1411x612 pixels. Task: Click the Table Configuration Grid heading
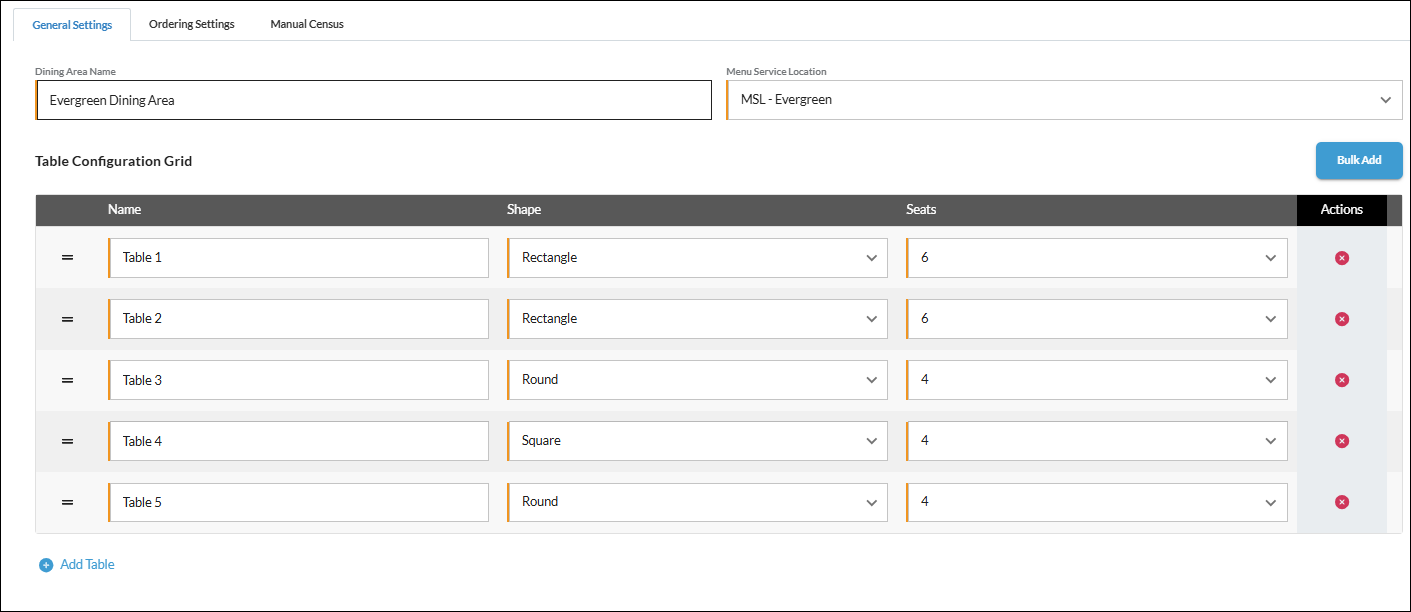pyautogui.click(x=113, y=161)
